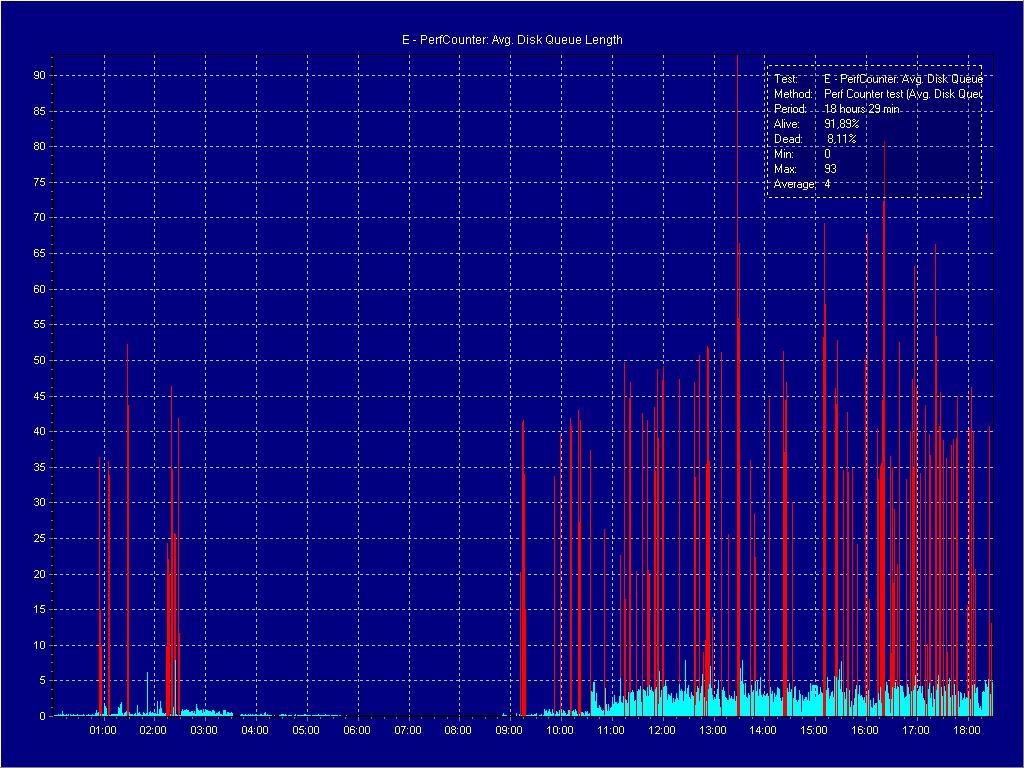Screen dimensions: 1024x768
Task: Click the 13:00 time axis label
Action: [x=713, y=731]
